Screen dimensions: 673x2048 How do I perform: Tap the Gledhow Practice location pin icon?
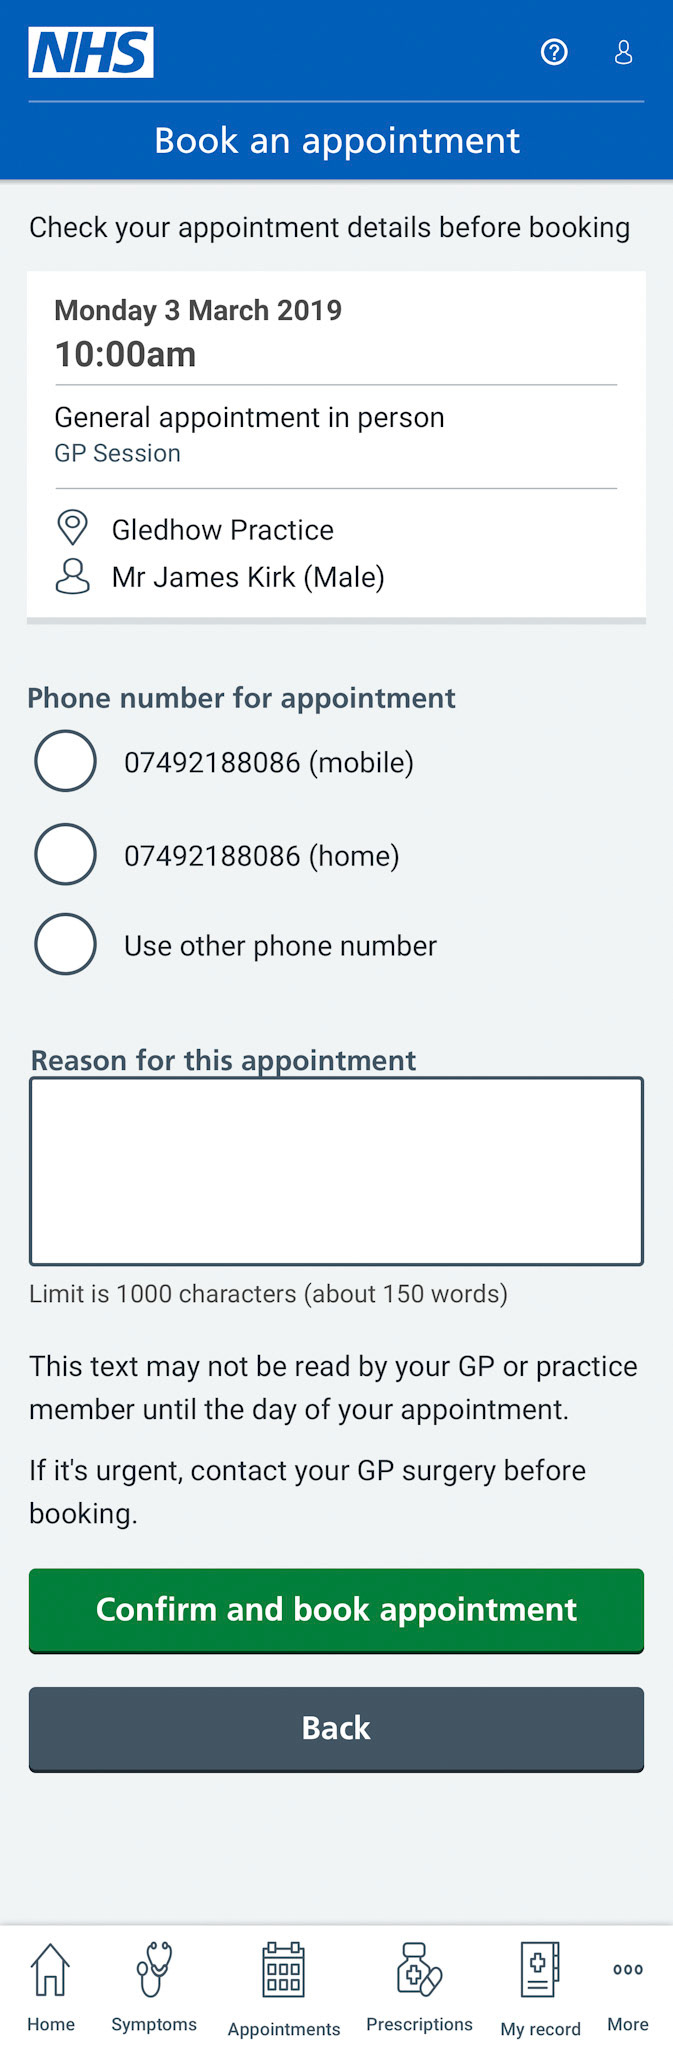pyautogui.click(x=72, y=528)
